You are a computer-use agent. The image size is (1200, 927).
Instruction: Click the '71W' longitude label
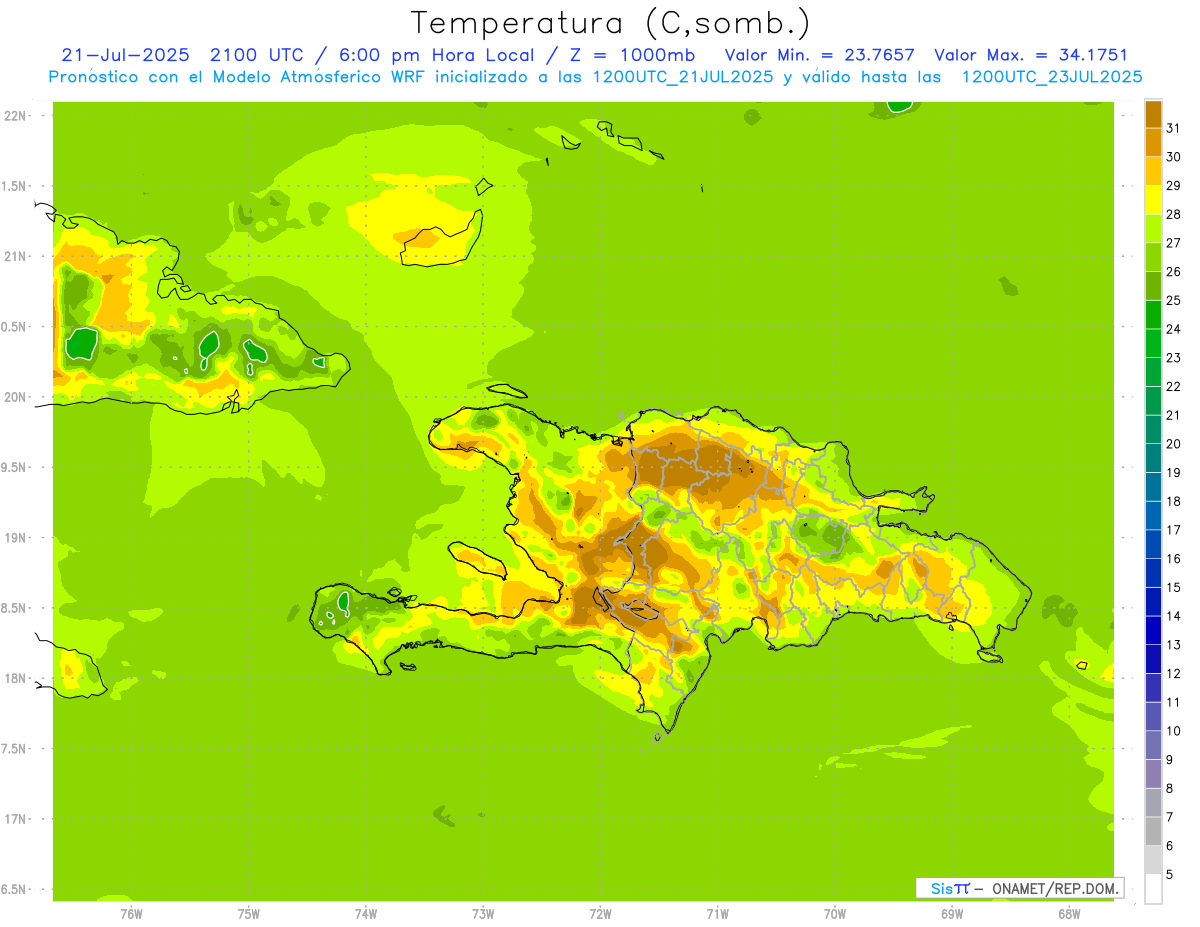click(x=717, y=914)
